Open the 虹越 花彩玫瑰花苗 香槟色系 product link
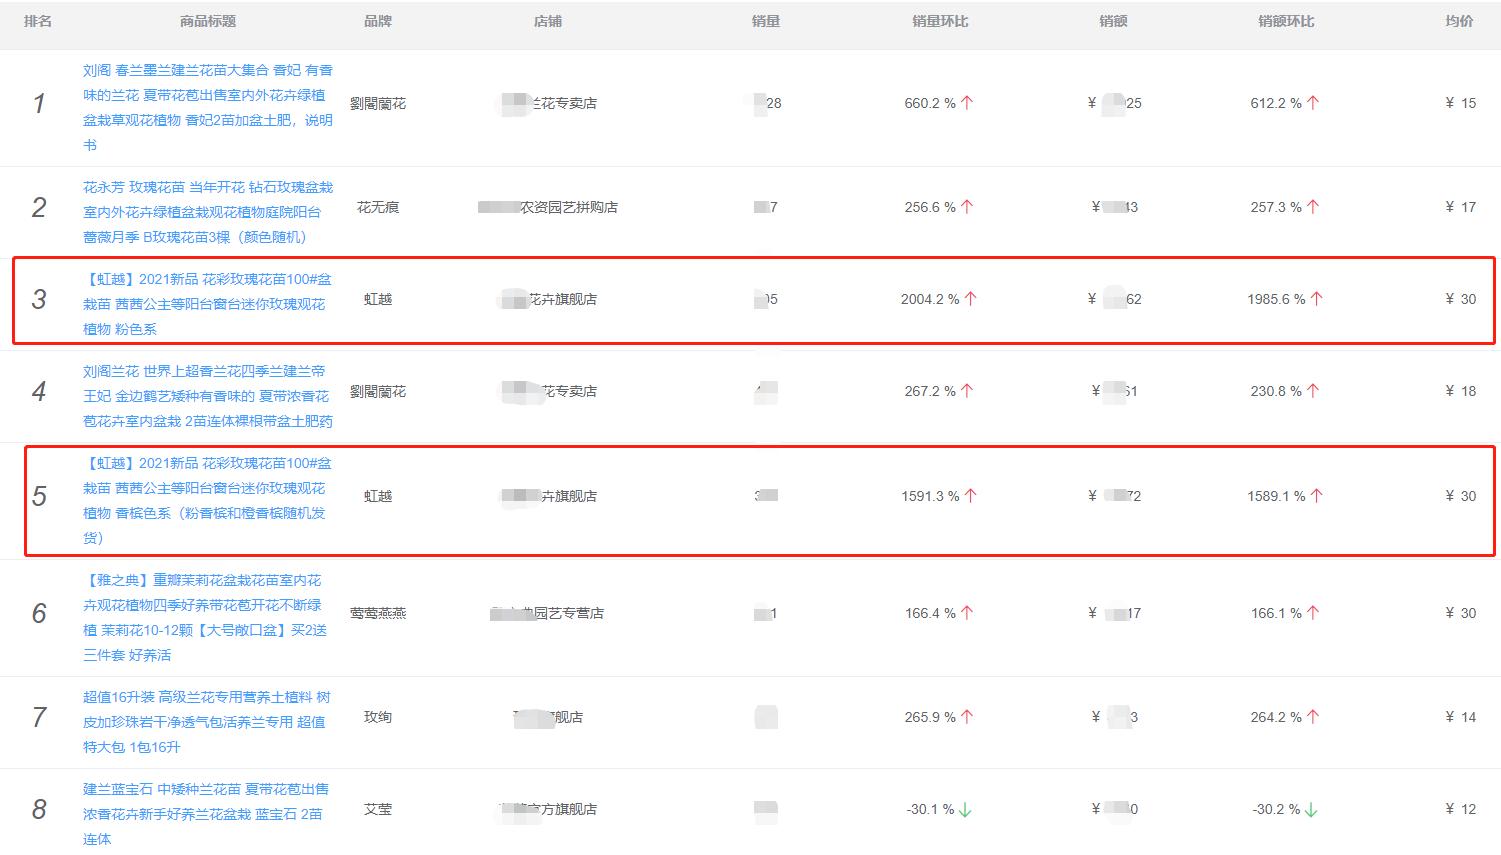Image resolution: width=1501 pixels, height=855 pixels. coord(207,500)
